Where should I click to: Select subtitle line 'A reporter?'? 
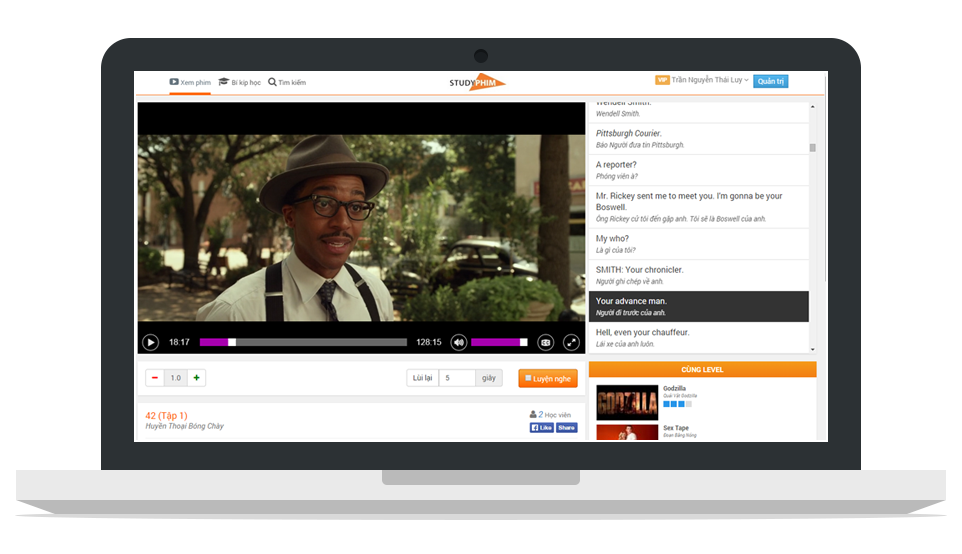point(699,170)
